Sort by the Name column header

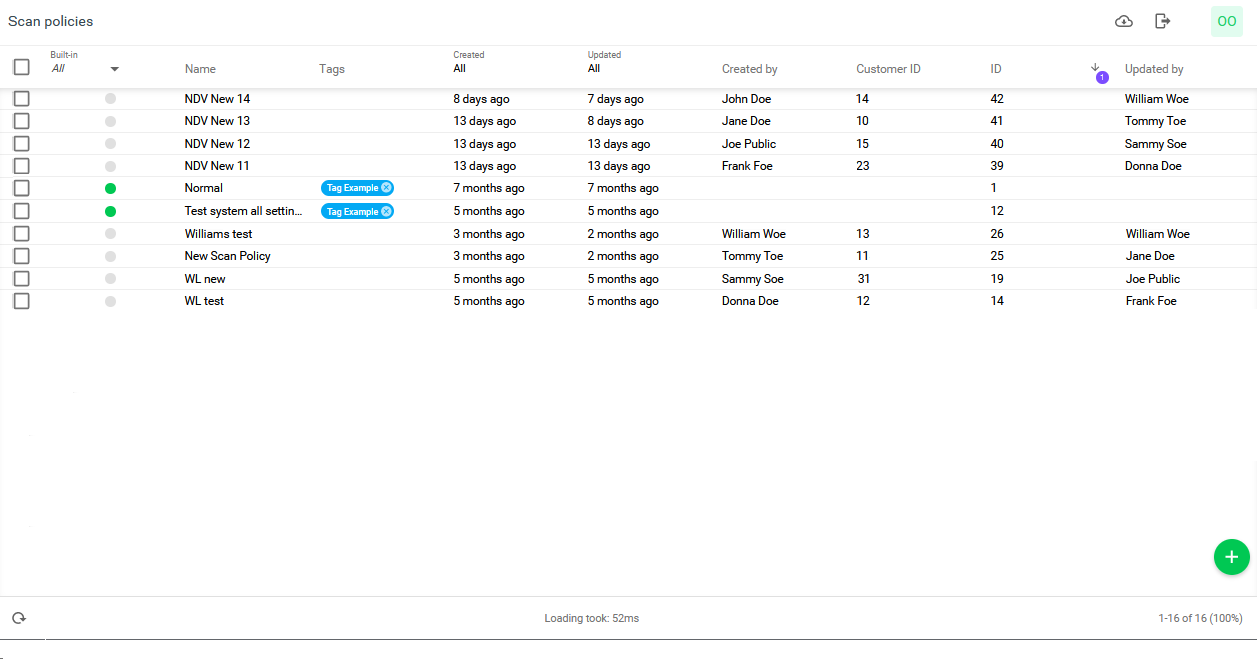(x=200, y=69)
